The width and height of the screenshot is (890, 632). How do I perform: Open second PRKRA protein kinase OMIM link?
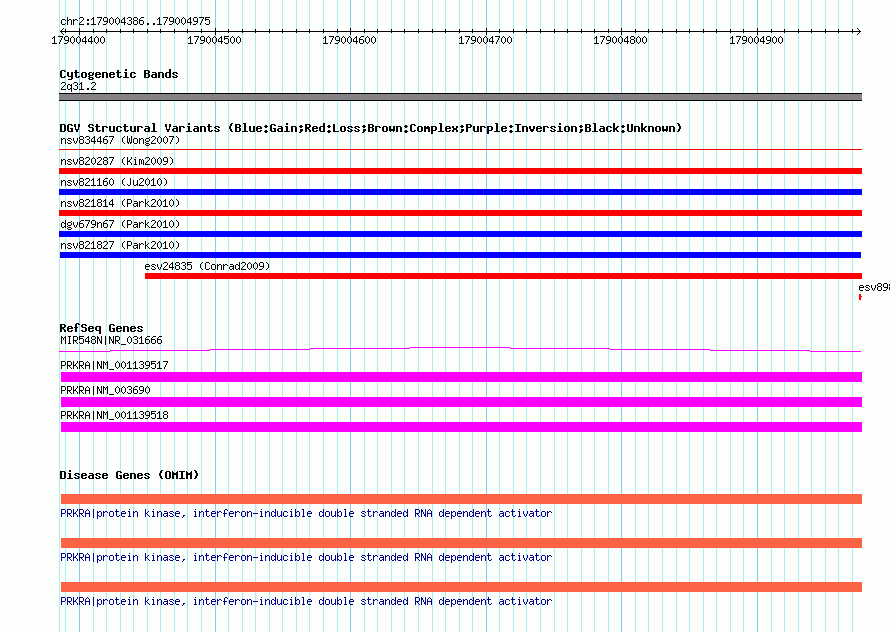[x=306, y=558]
